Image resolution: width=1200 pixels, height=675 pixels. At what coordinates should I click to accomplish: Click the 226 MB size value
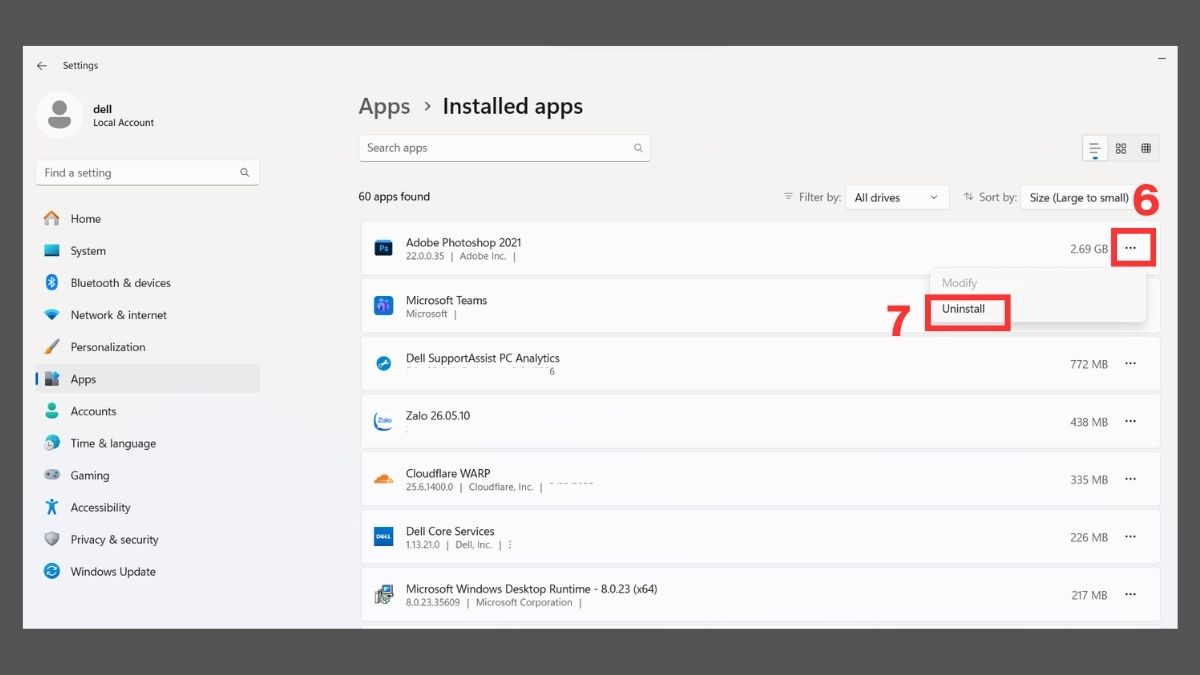pyautogui.click(x=1089, y=538)
